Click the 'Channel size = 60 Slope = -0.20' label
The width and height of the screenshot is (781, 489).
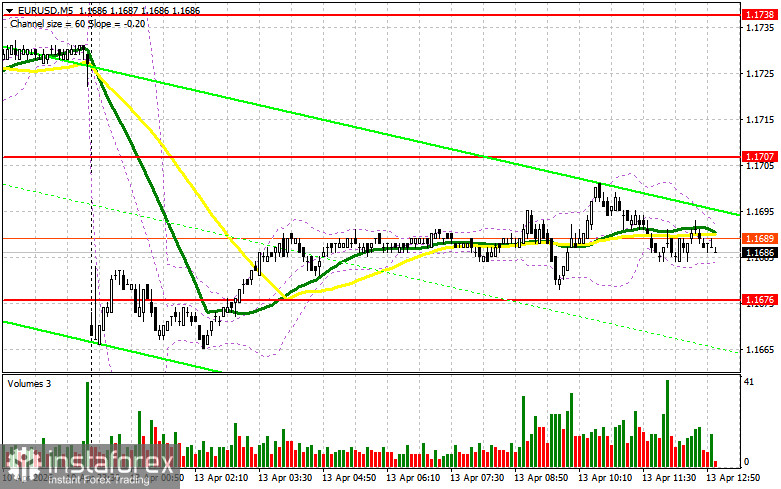point(78,23)
